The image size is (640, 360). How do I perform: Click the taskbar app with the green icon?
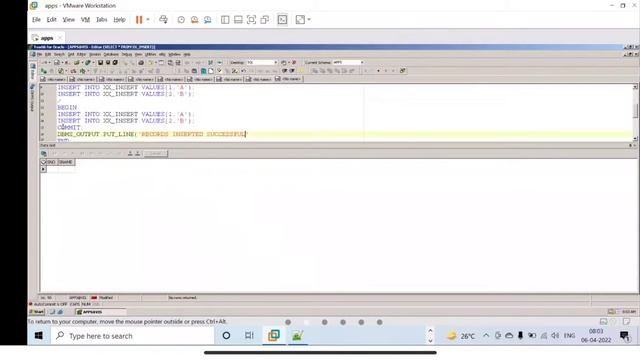point(298,336)
